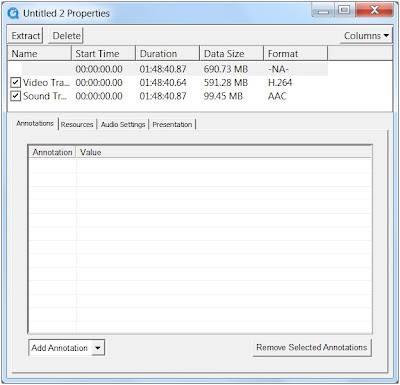Click the QuickTime icon in title bar
400x385 pixels.
pyautogui.click(x=13, y=13)
